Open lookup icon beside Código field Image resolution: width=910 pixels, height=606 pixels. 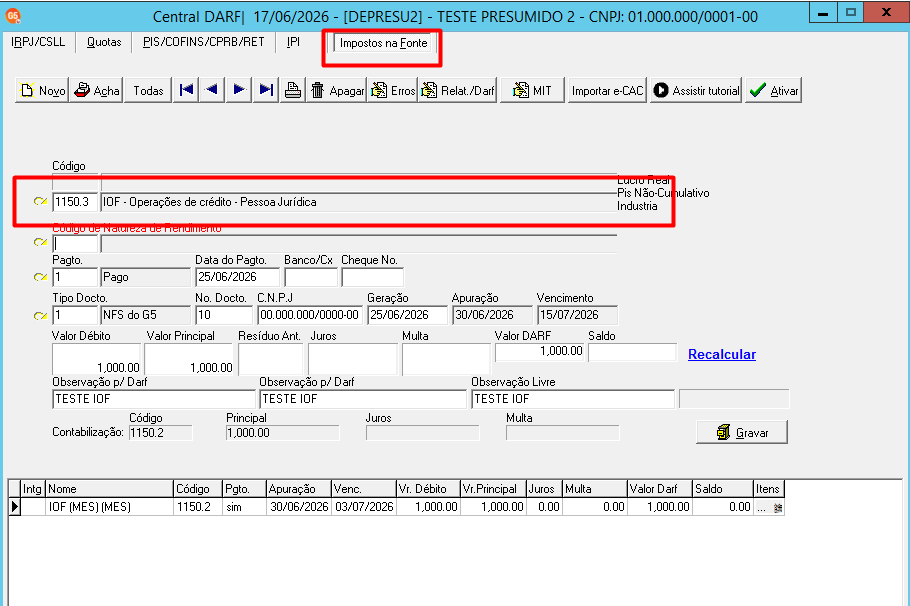point(40,201)
